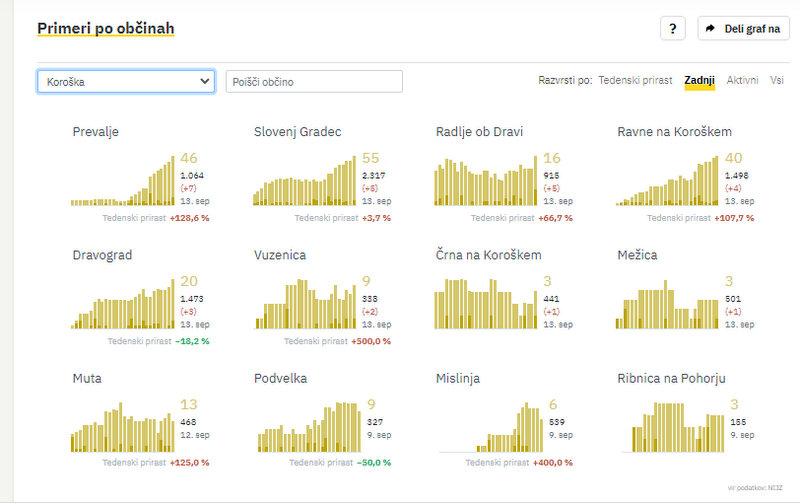Select the Muta bar chart
Screen dimensions: 800x504
(122, 428)
